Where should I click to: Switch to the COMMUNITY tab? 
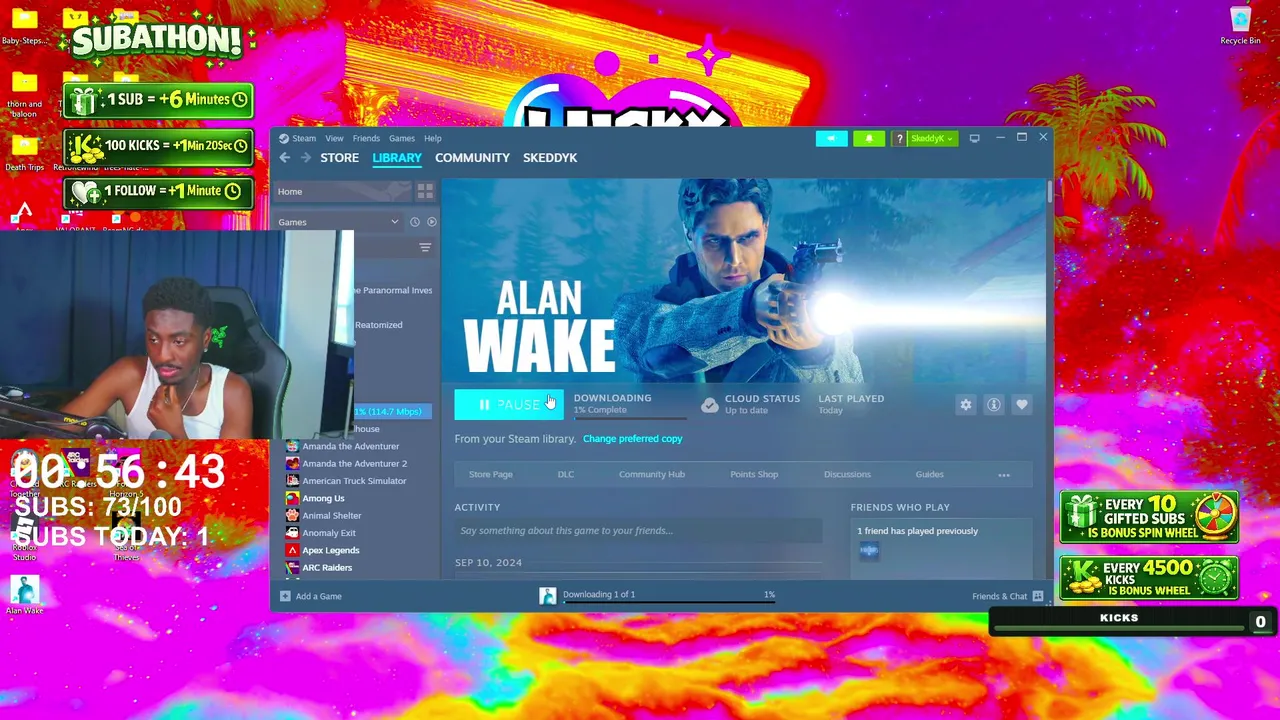tap(472, 158)
